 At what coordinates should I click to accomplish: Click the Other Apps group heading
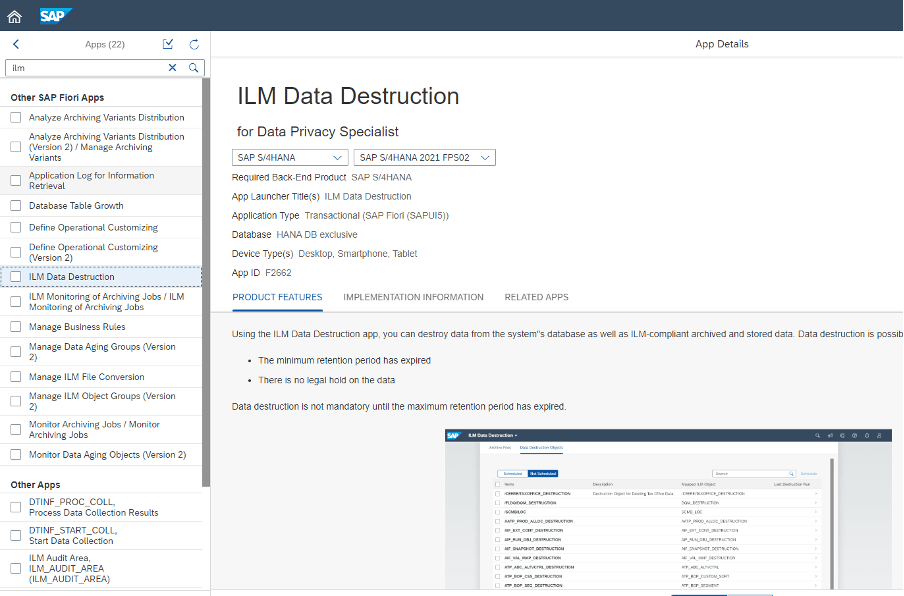tap(35, 485)
